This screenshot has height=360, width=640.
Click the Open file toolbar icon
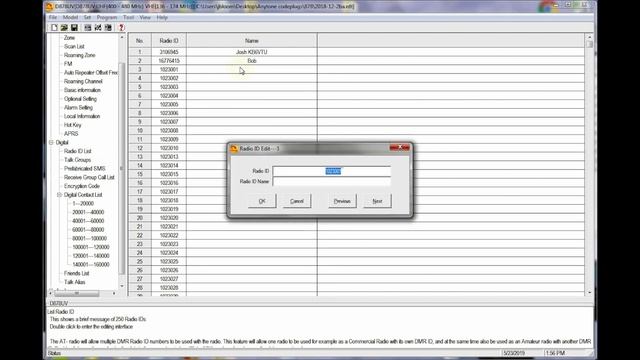pyautogui.click(x=64, y=27)
